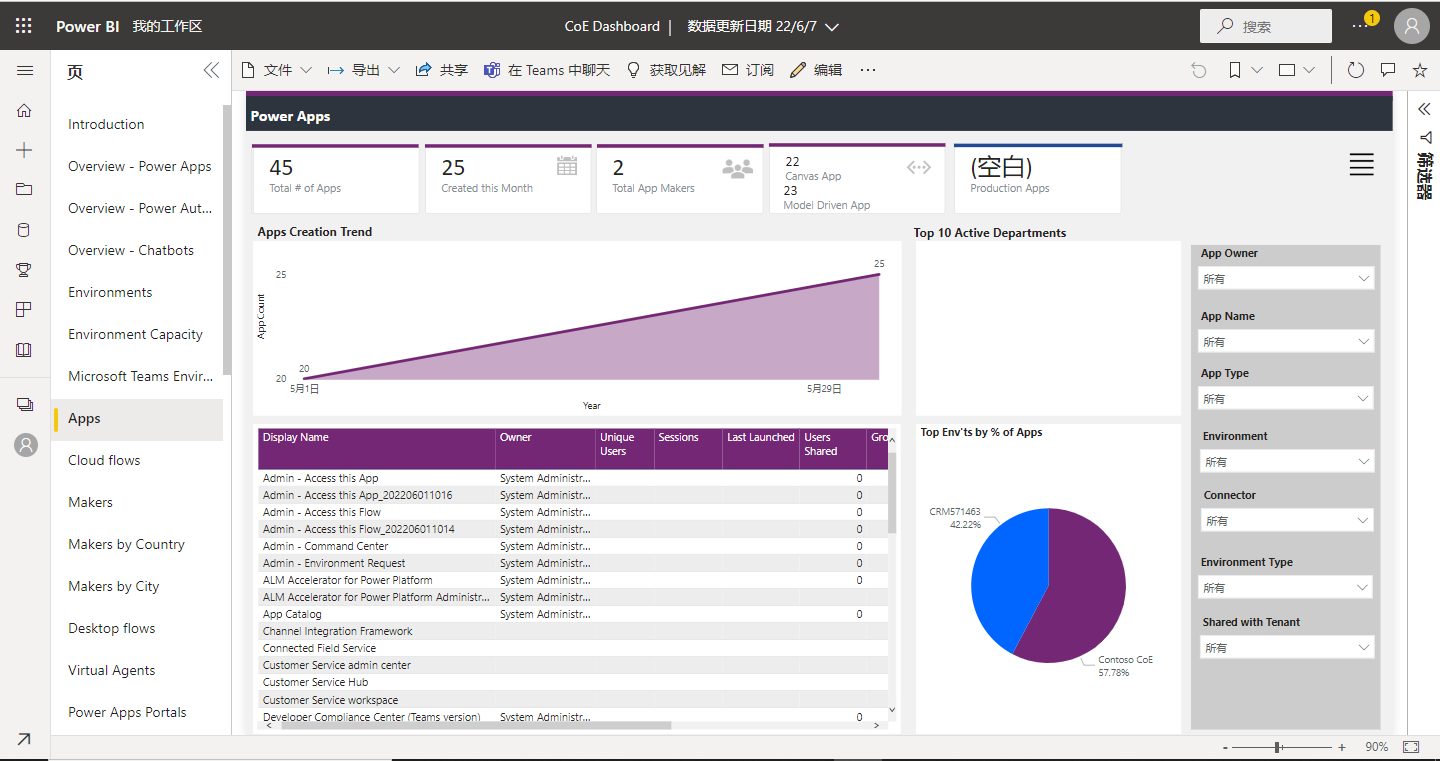Click the refresh visuals icon
The width and height of the screenshot is (1440, 761).
pyautogui.click(x=1356, y=70)
